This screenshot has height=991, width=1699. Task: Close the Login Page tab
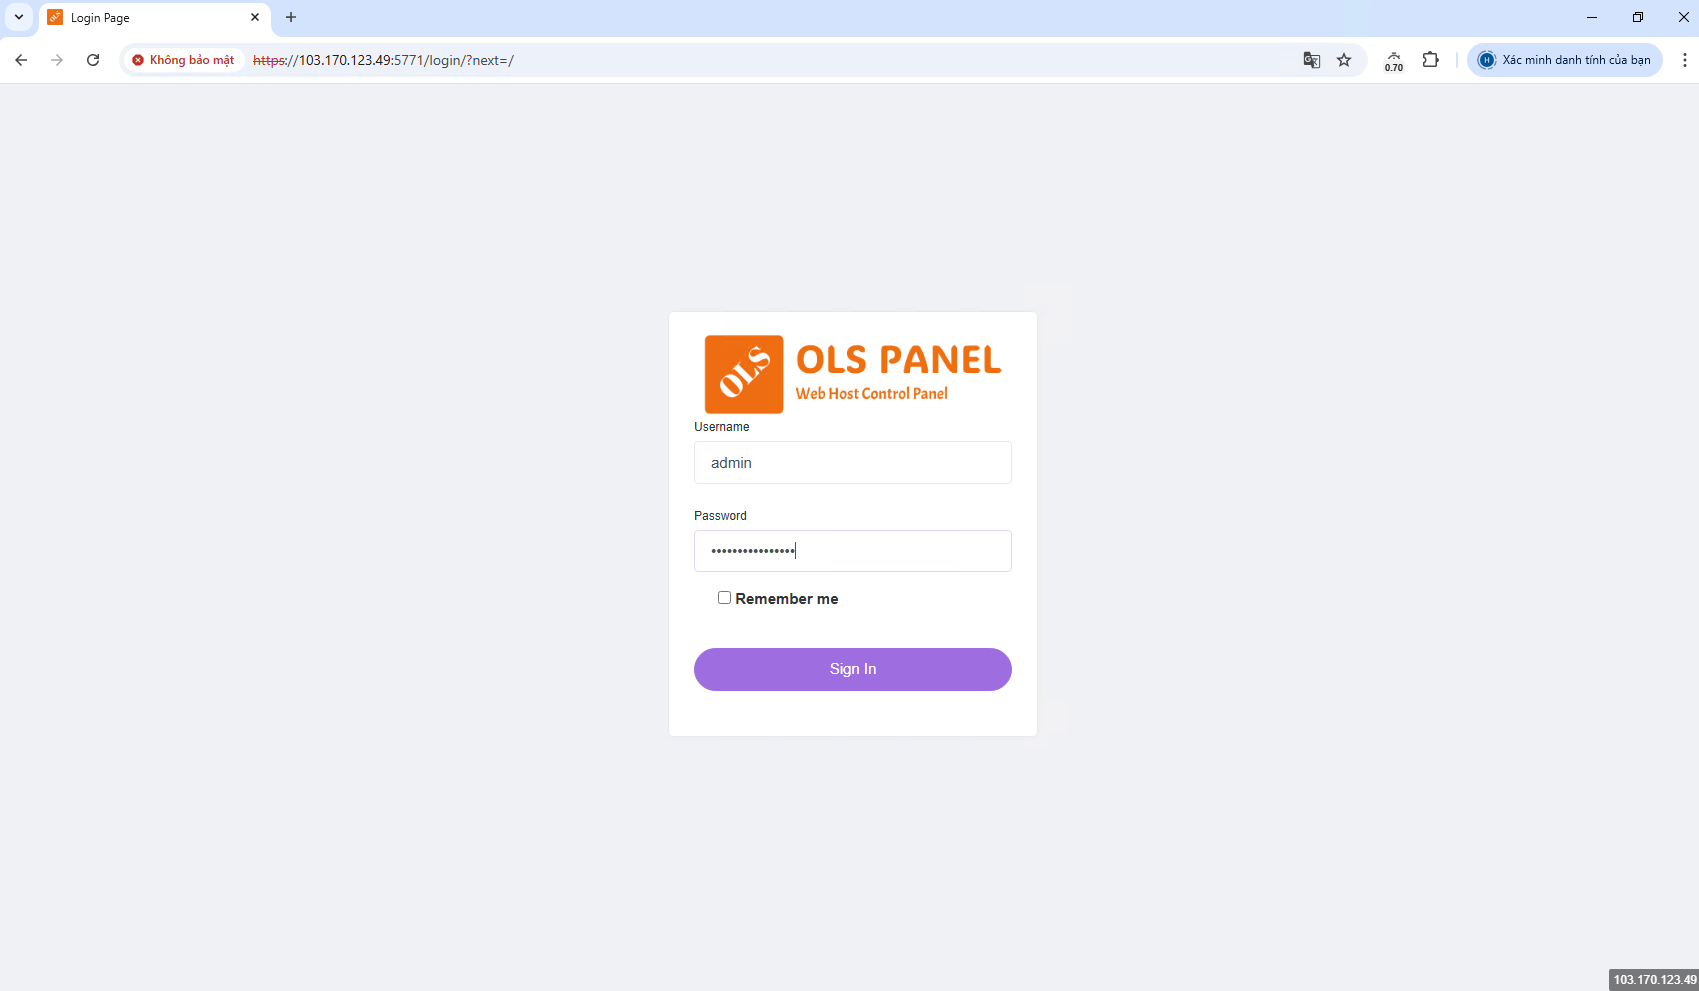[255, 17]
